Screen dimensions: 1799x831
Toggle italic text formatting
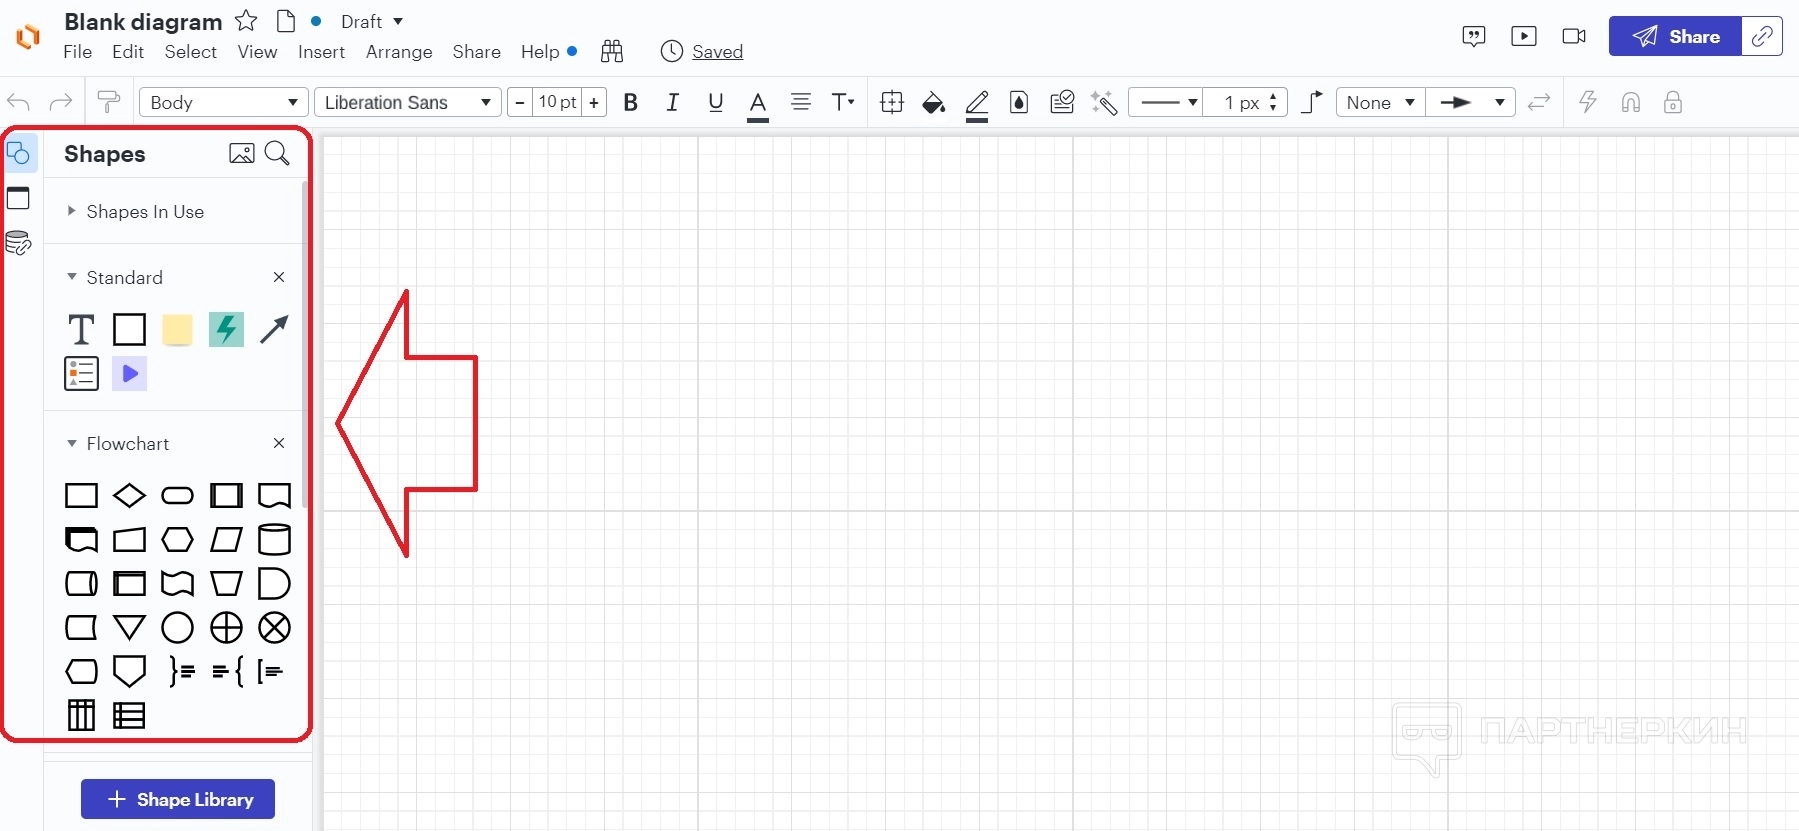coord(672,102)
